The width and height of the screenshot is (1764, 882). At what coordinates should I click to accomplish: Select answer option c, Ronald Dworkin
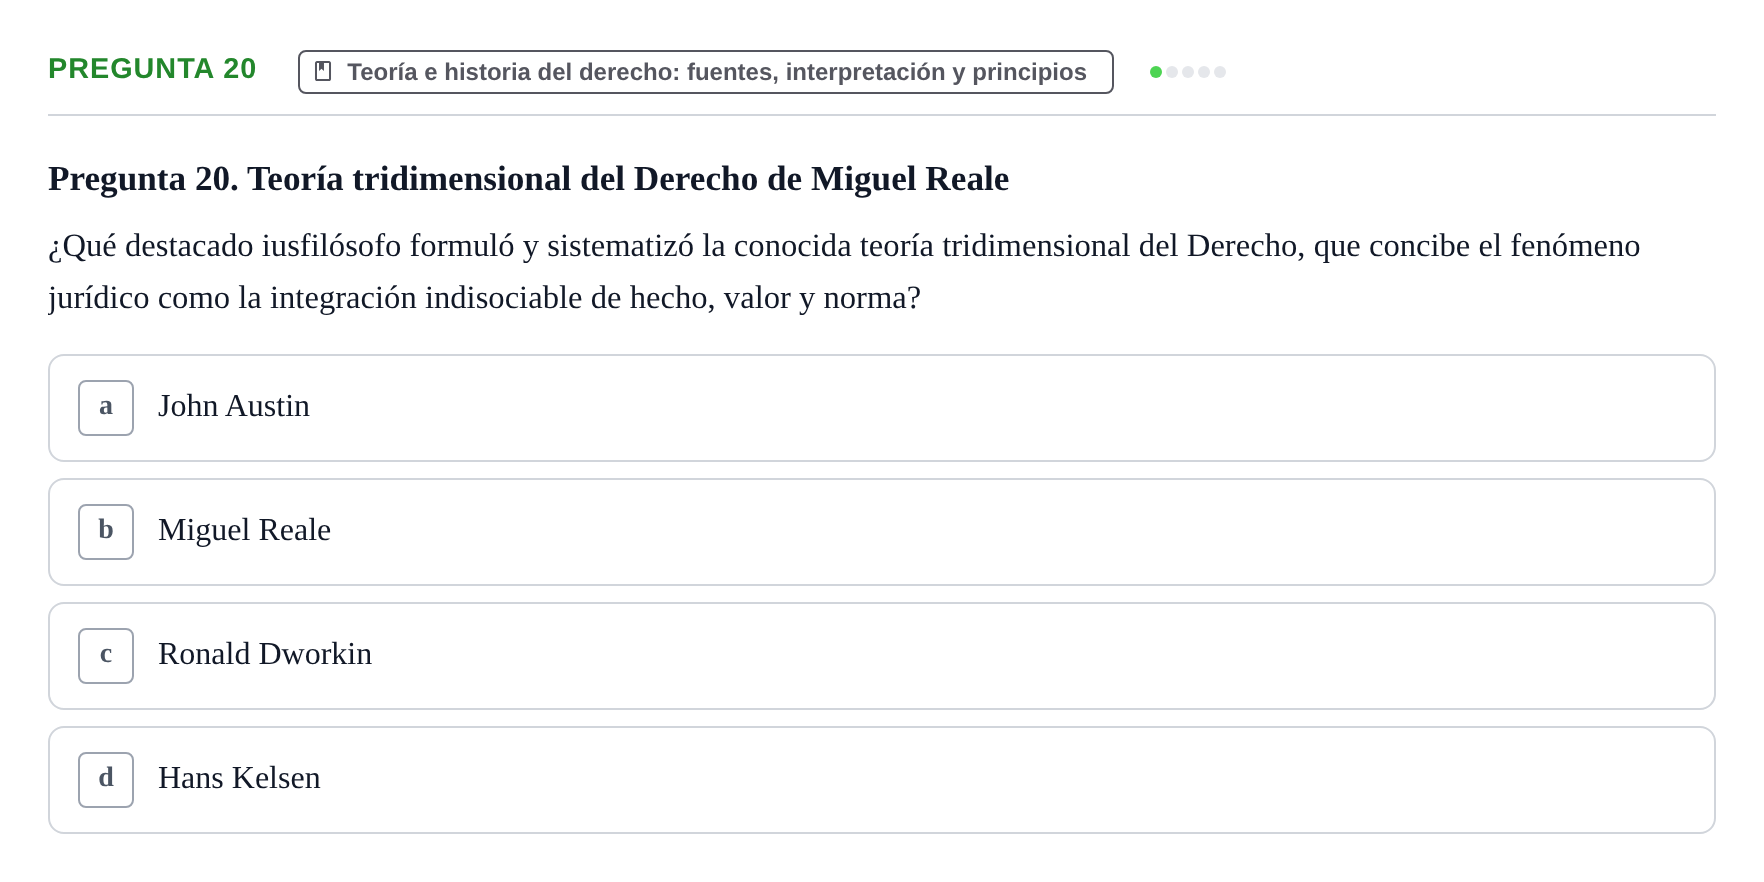[881, 656]
